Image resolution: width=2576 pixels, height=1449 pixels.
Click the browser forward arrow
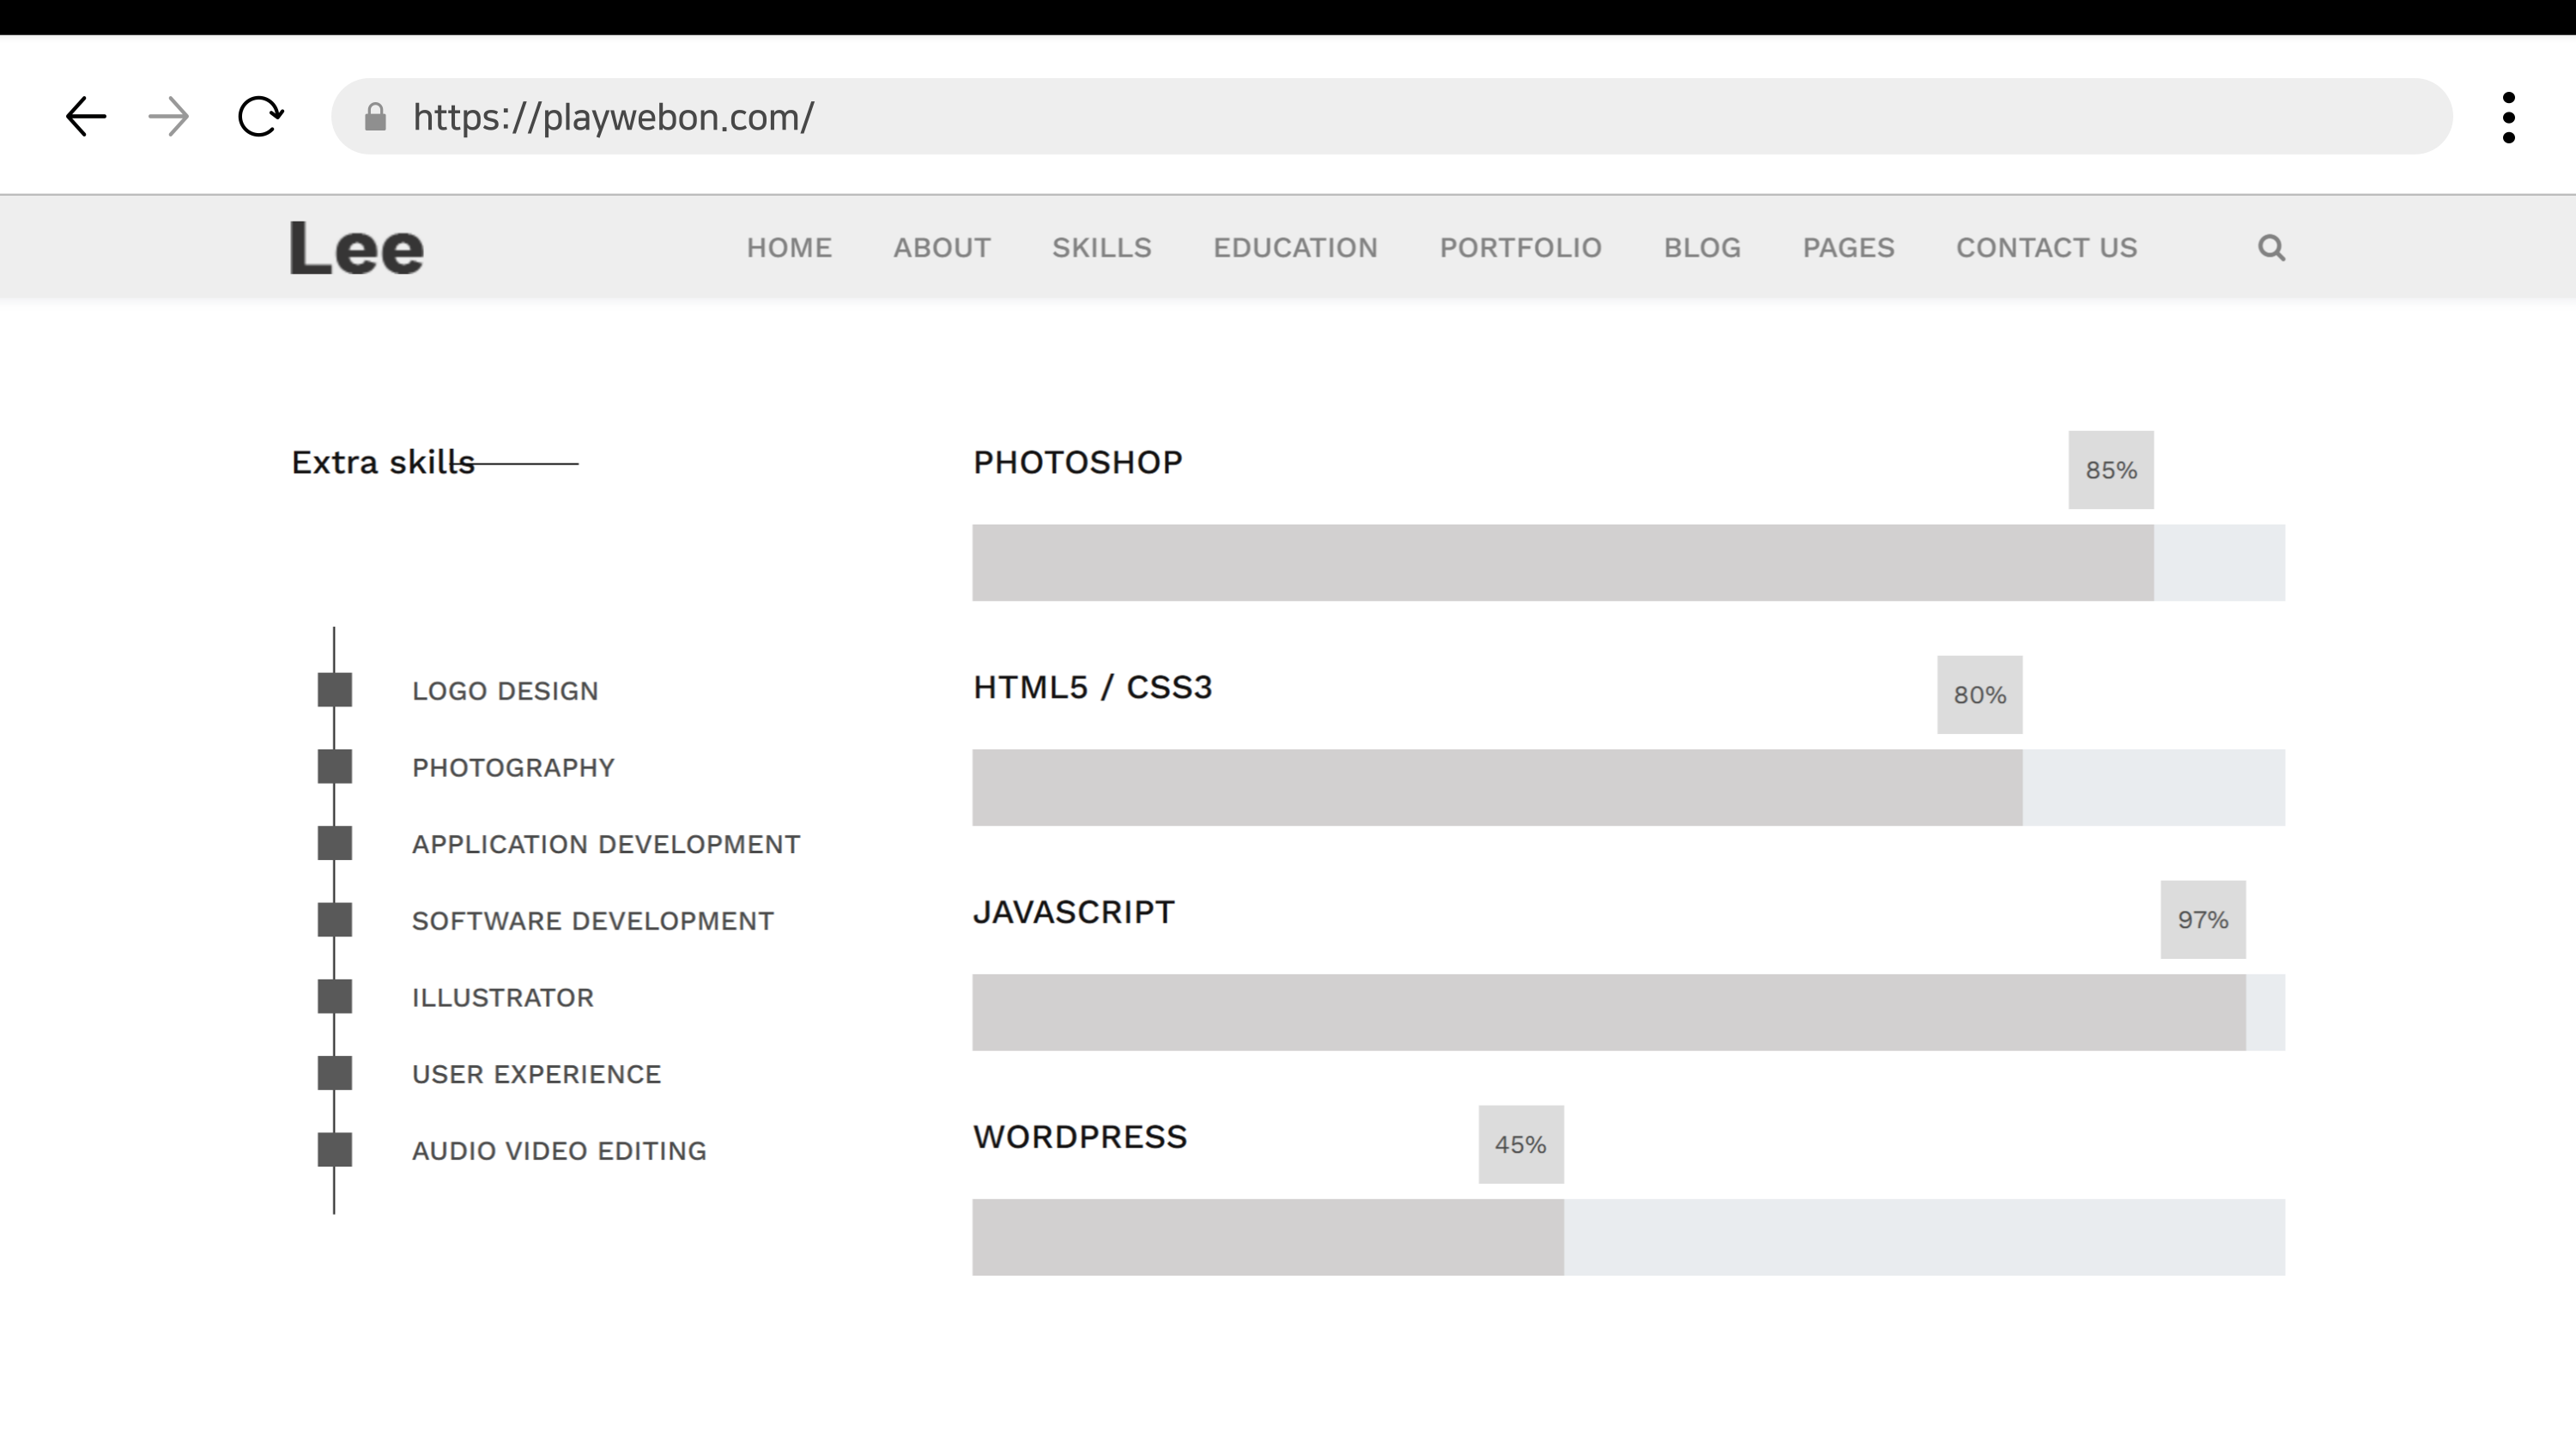168,117
